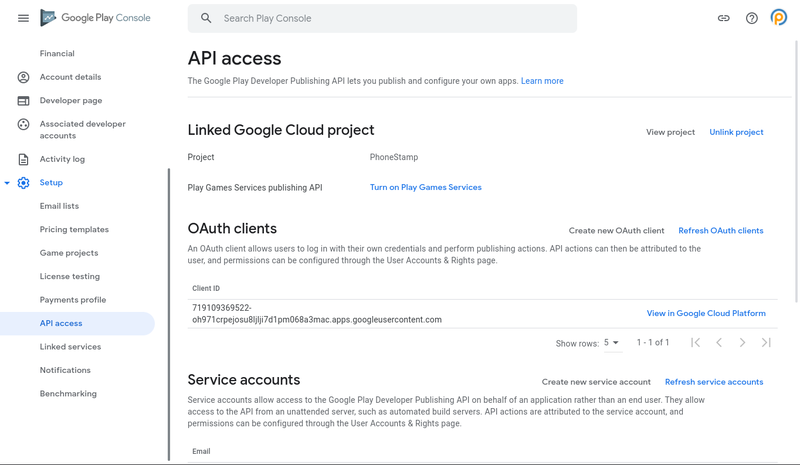Click View project button
800x465 pixels.
[x=670, y=132]
